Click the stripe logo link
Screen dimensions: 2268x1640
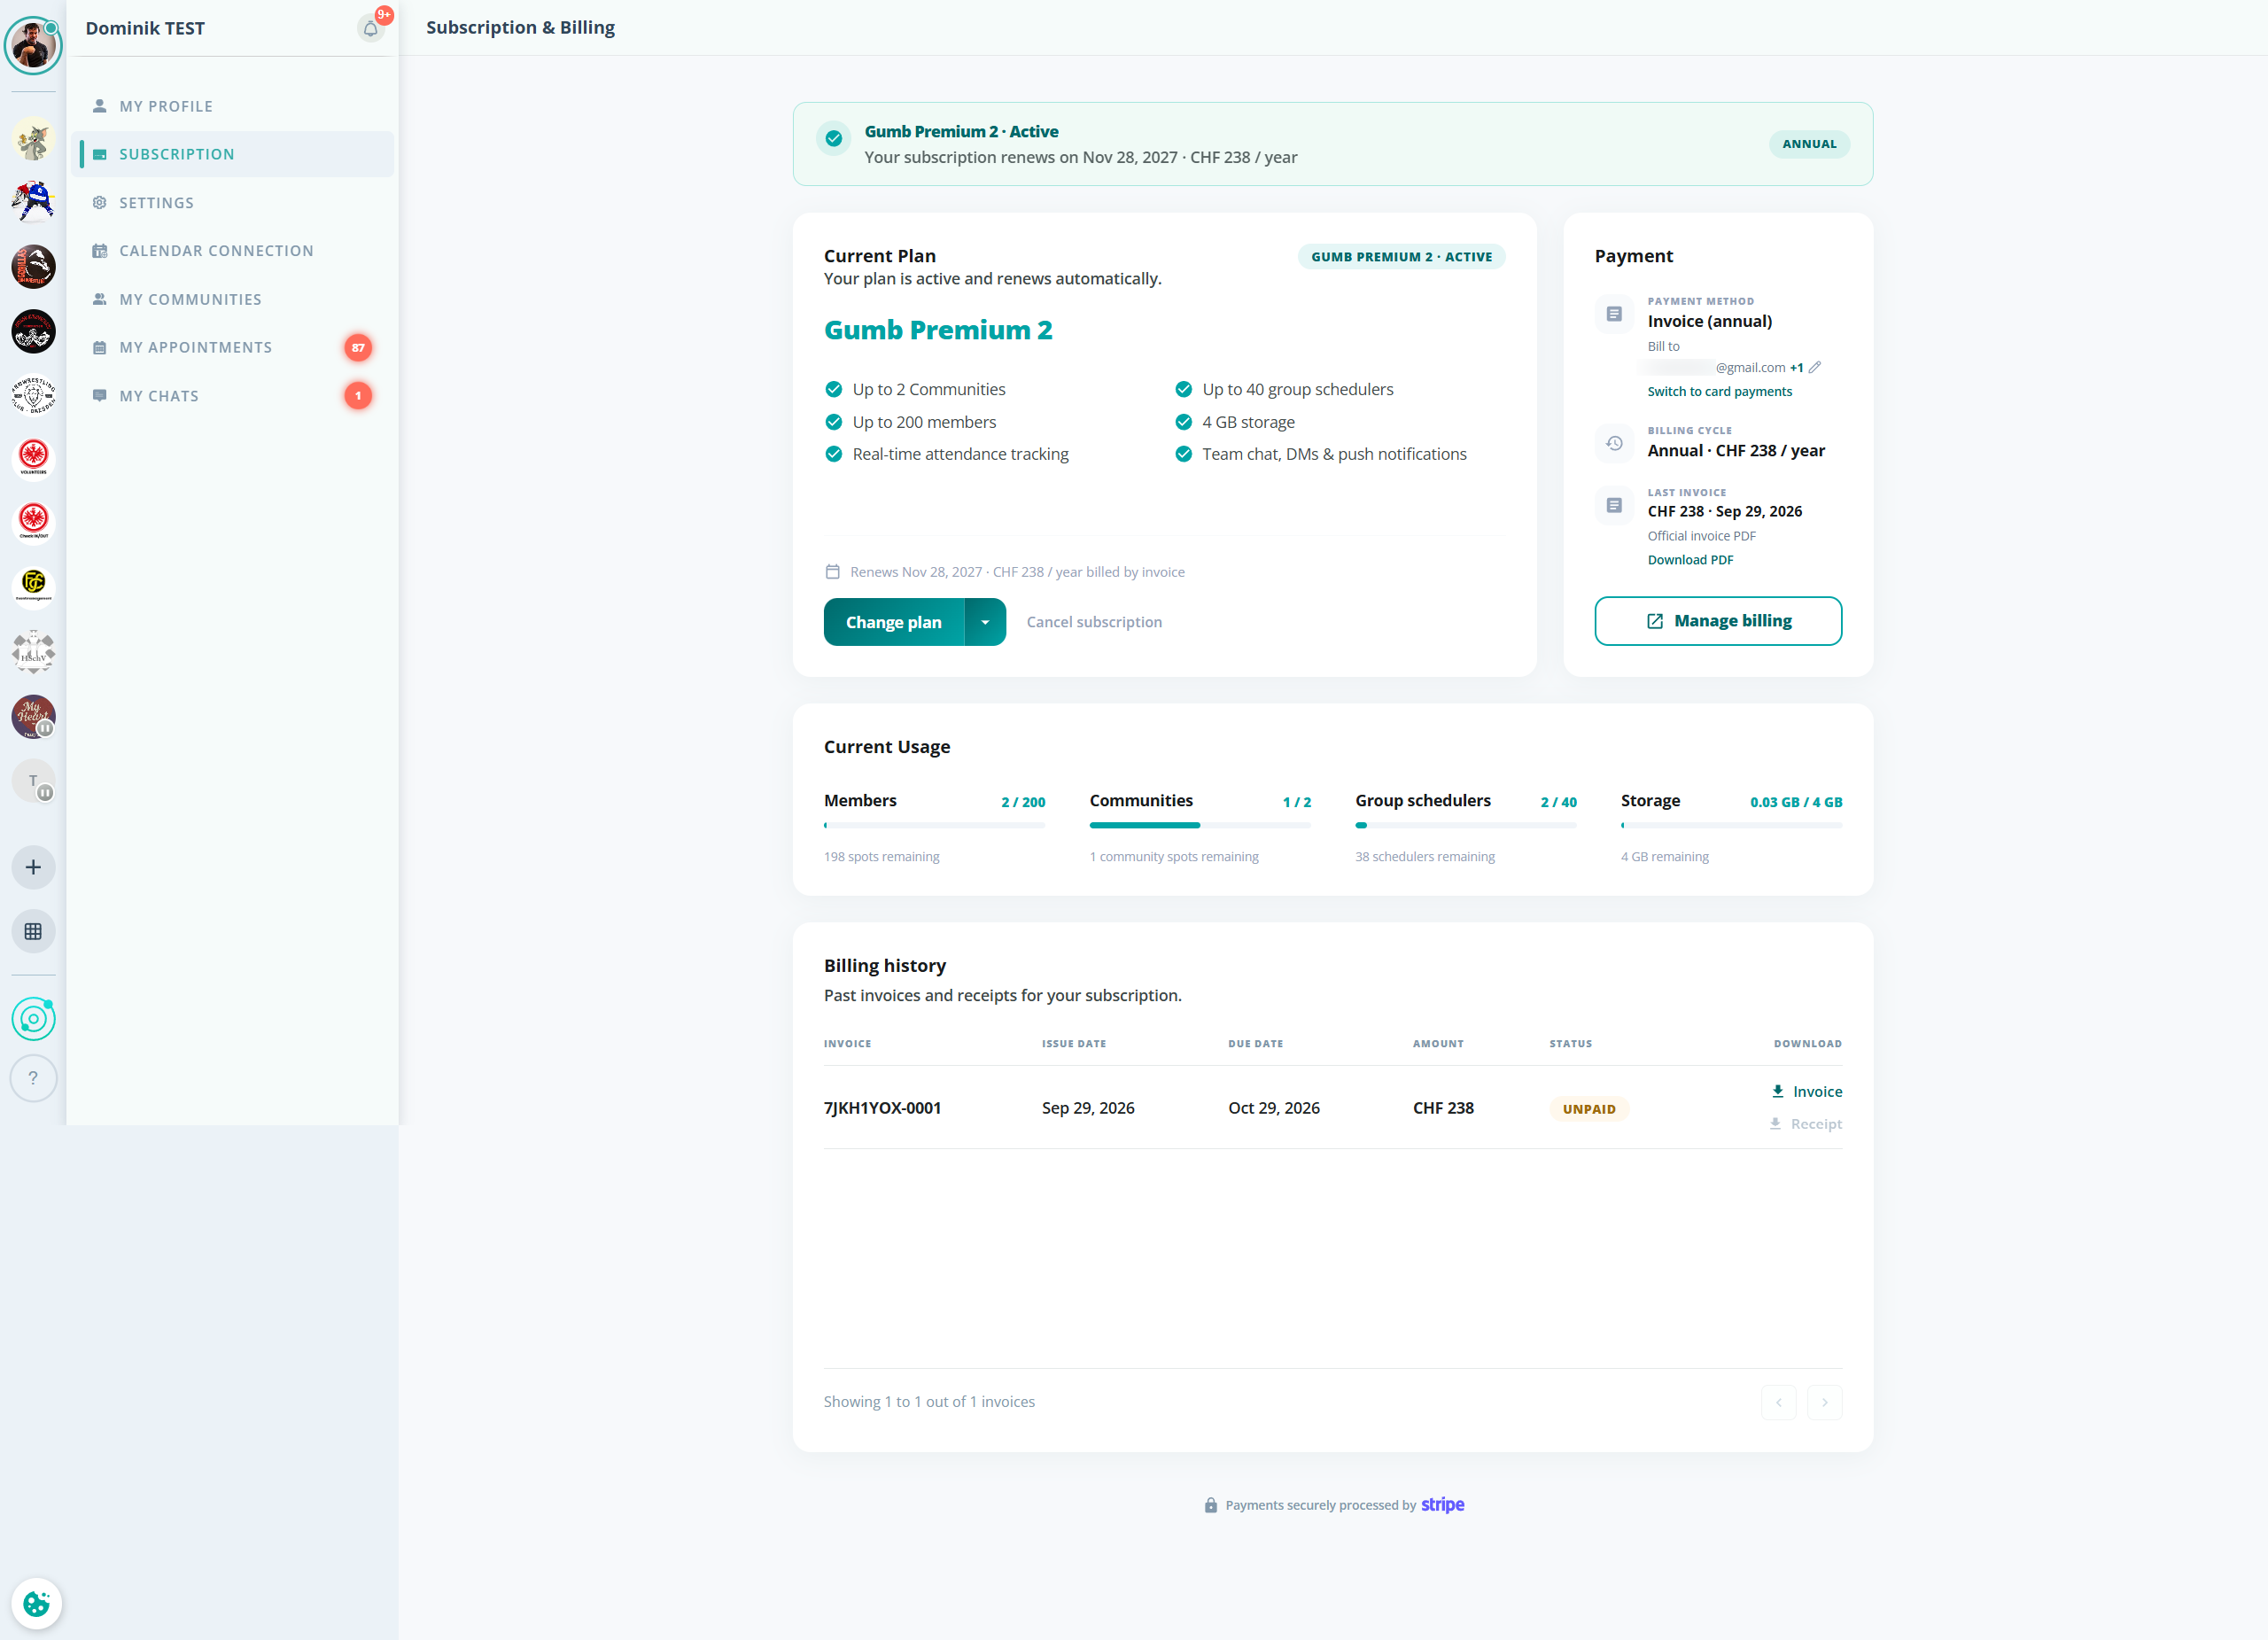(x=1442, y=1504)
